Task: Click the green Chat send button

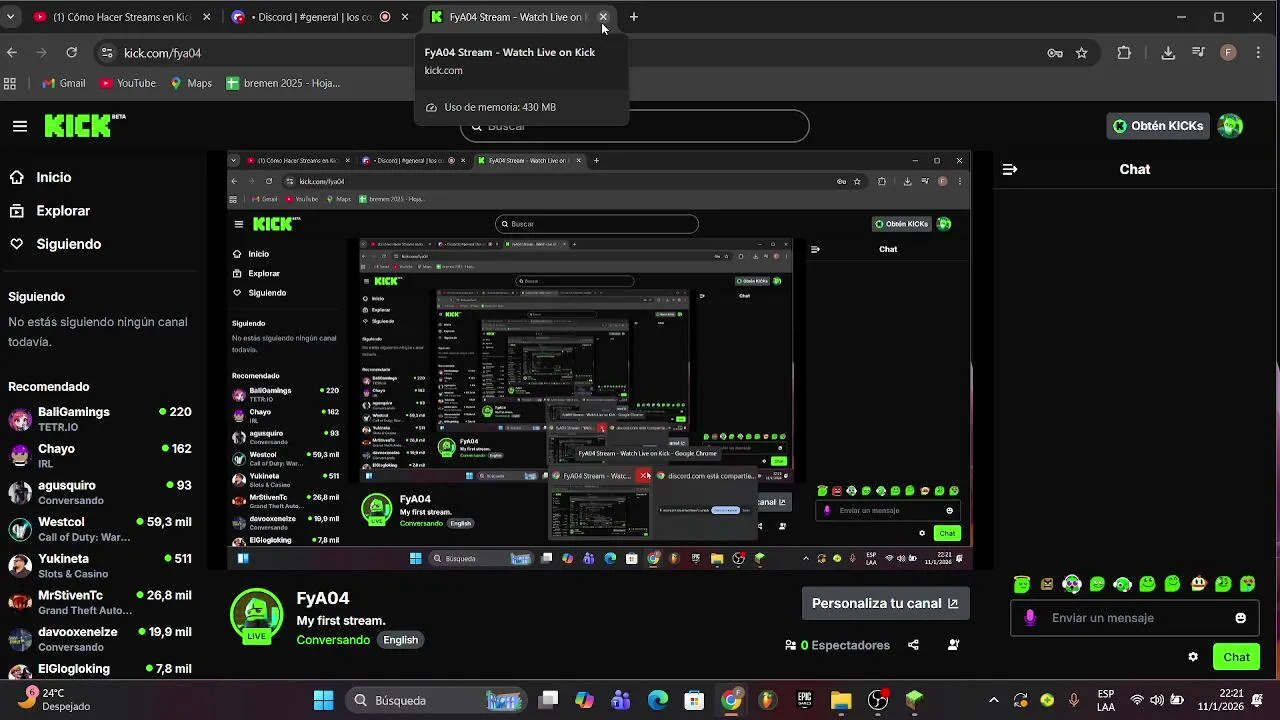Action: (1237, 657)
